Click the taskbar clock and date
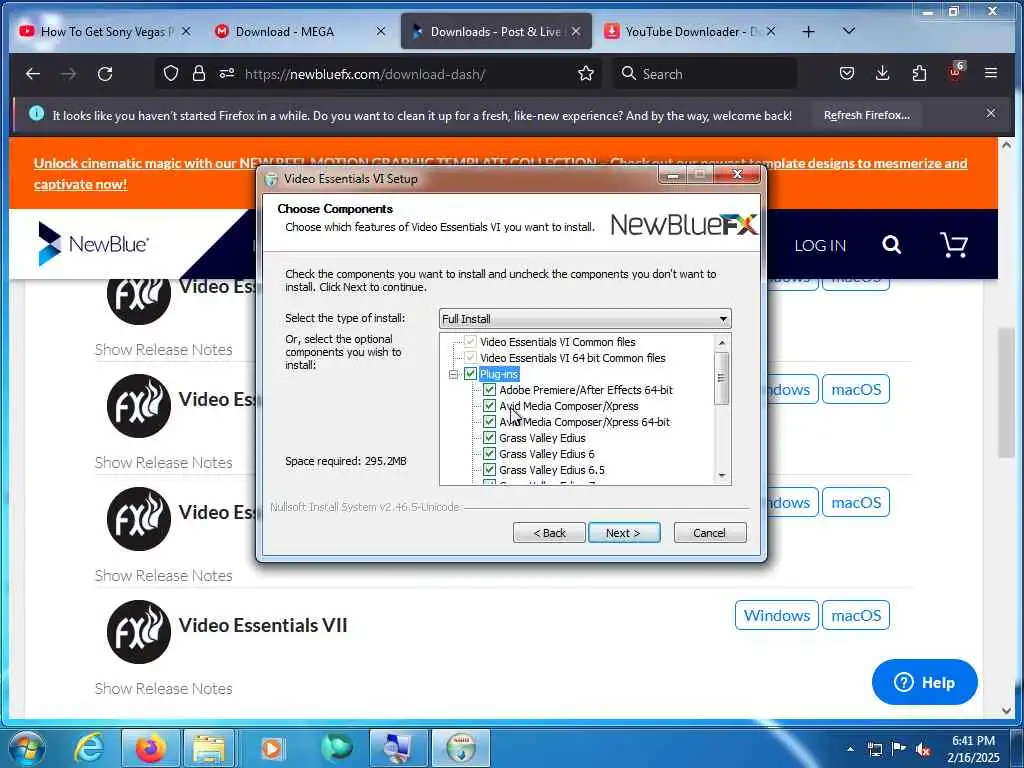The height and width of the screenshot is (768, 1024). click(x=973, y=749)
